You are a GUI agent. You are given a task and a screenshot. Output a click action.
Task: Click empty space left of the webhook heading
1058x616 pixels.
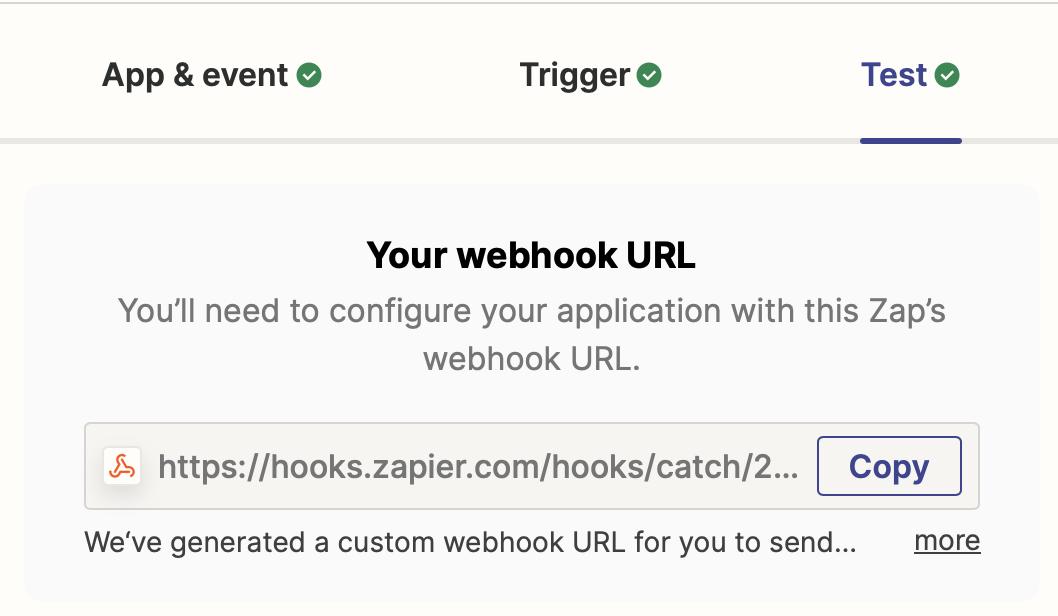pos(196,256)
